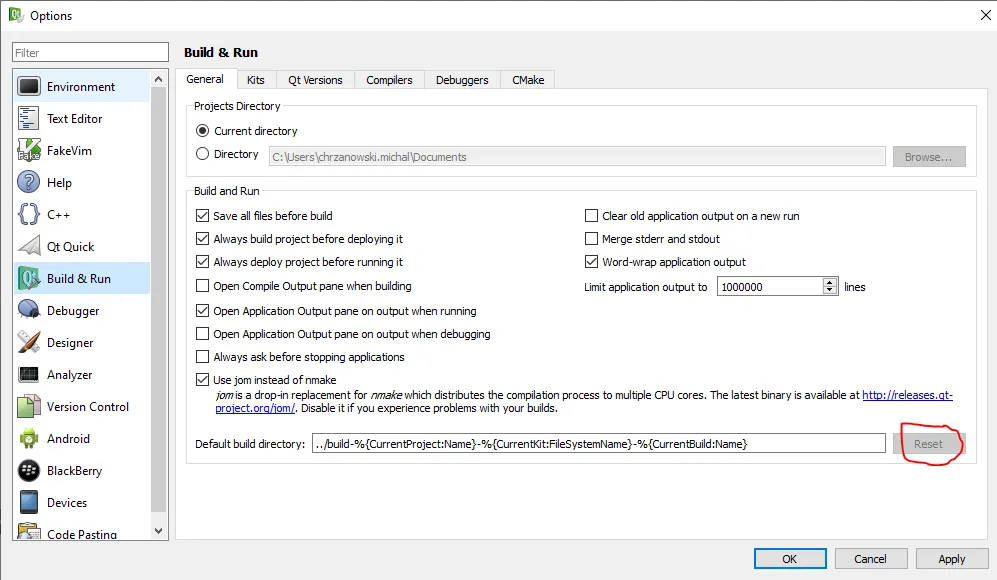This screenshot has width=997, height=580.
Task: Close the Options dialog
Action: click(x=985, y=15)
